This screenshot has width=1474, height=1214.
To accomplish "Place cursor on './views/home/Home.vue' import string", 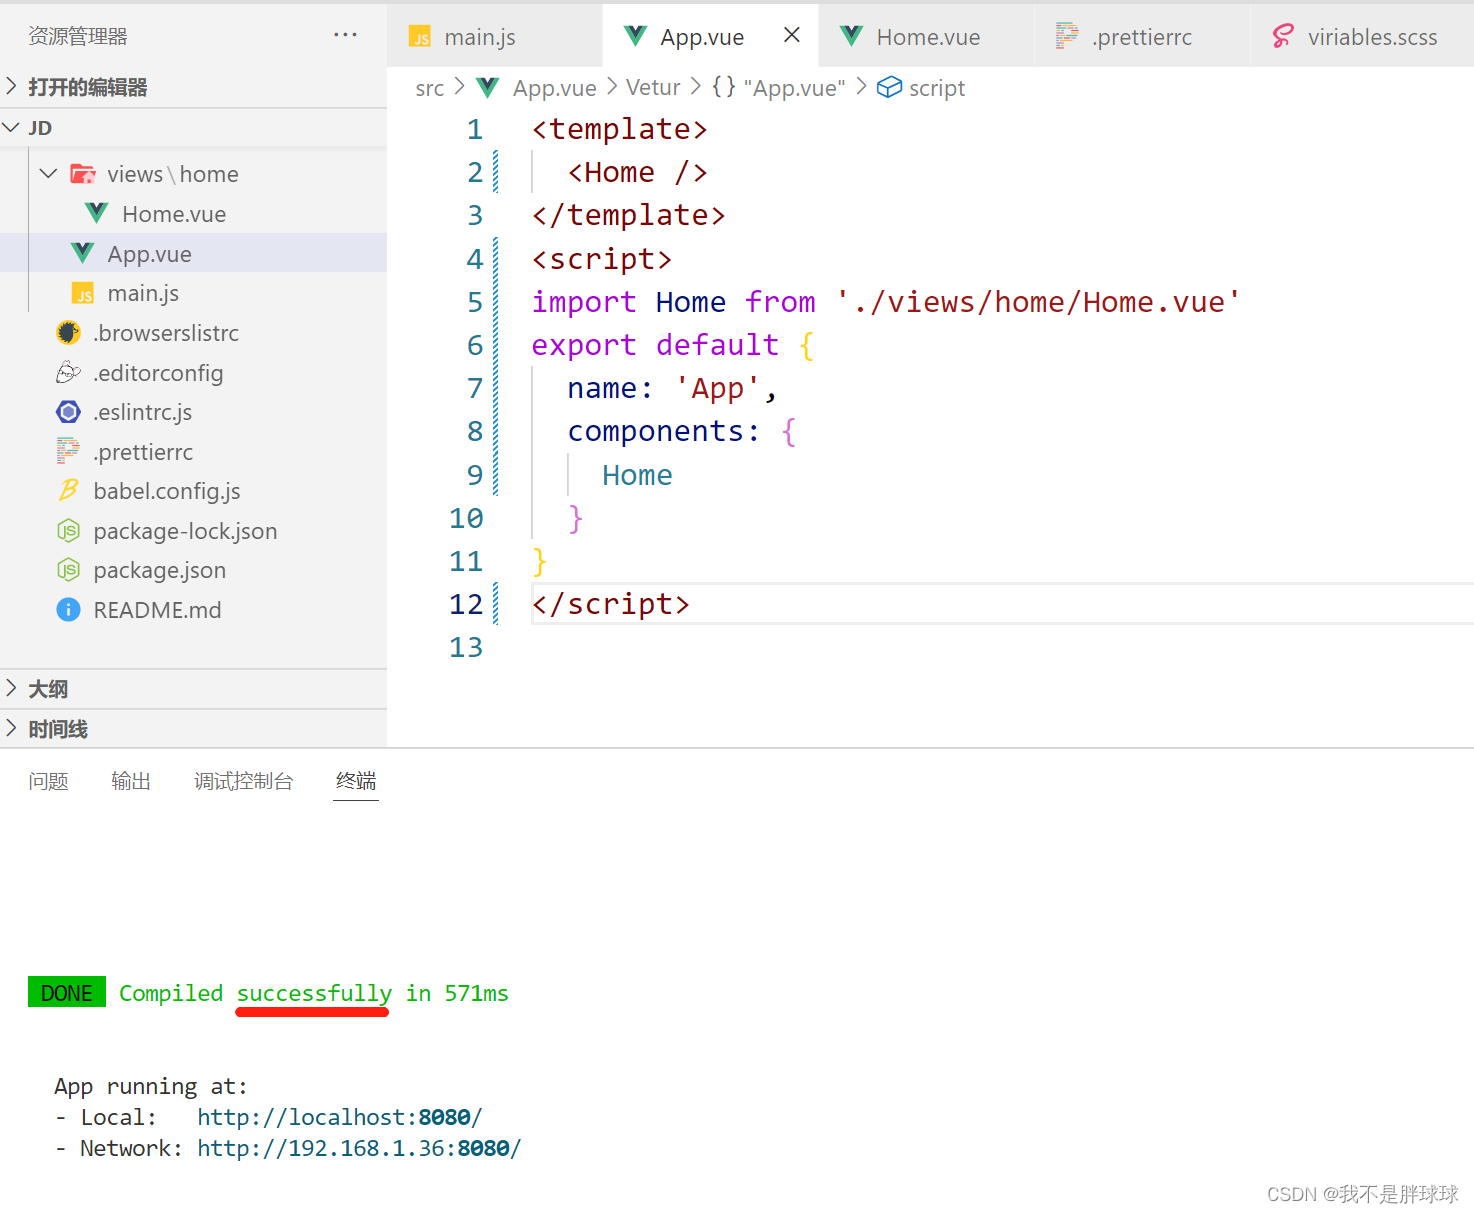I will coord(1038,301).
